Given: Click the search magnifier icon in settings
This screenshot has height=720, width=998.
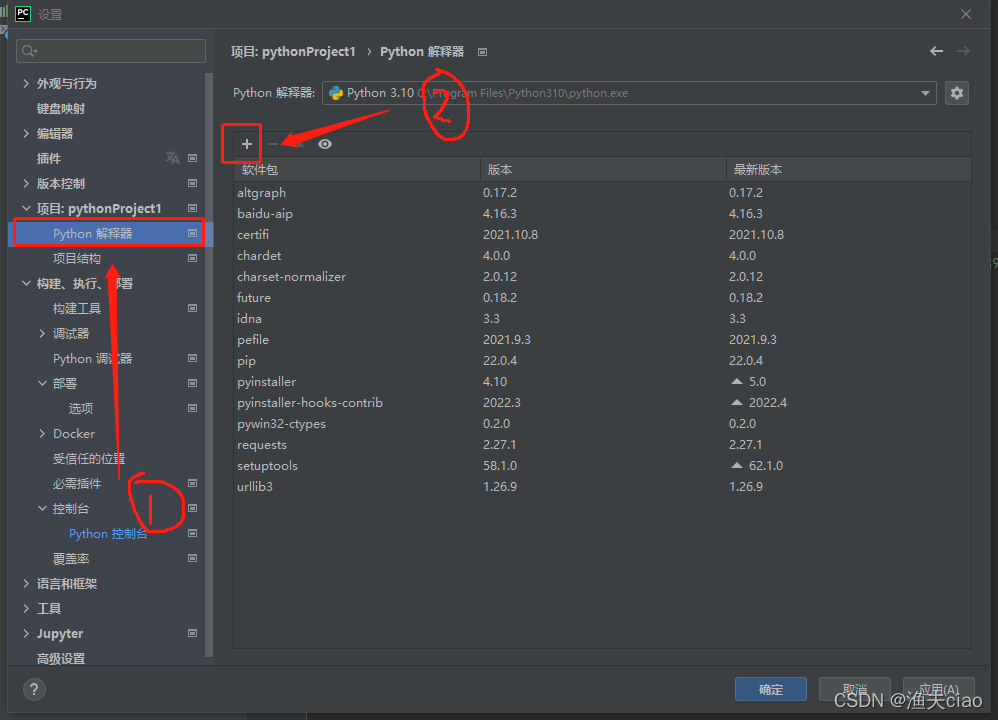Looking at the screenshot, I should click(29, 51).
